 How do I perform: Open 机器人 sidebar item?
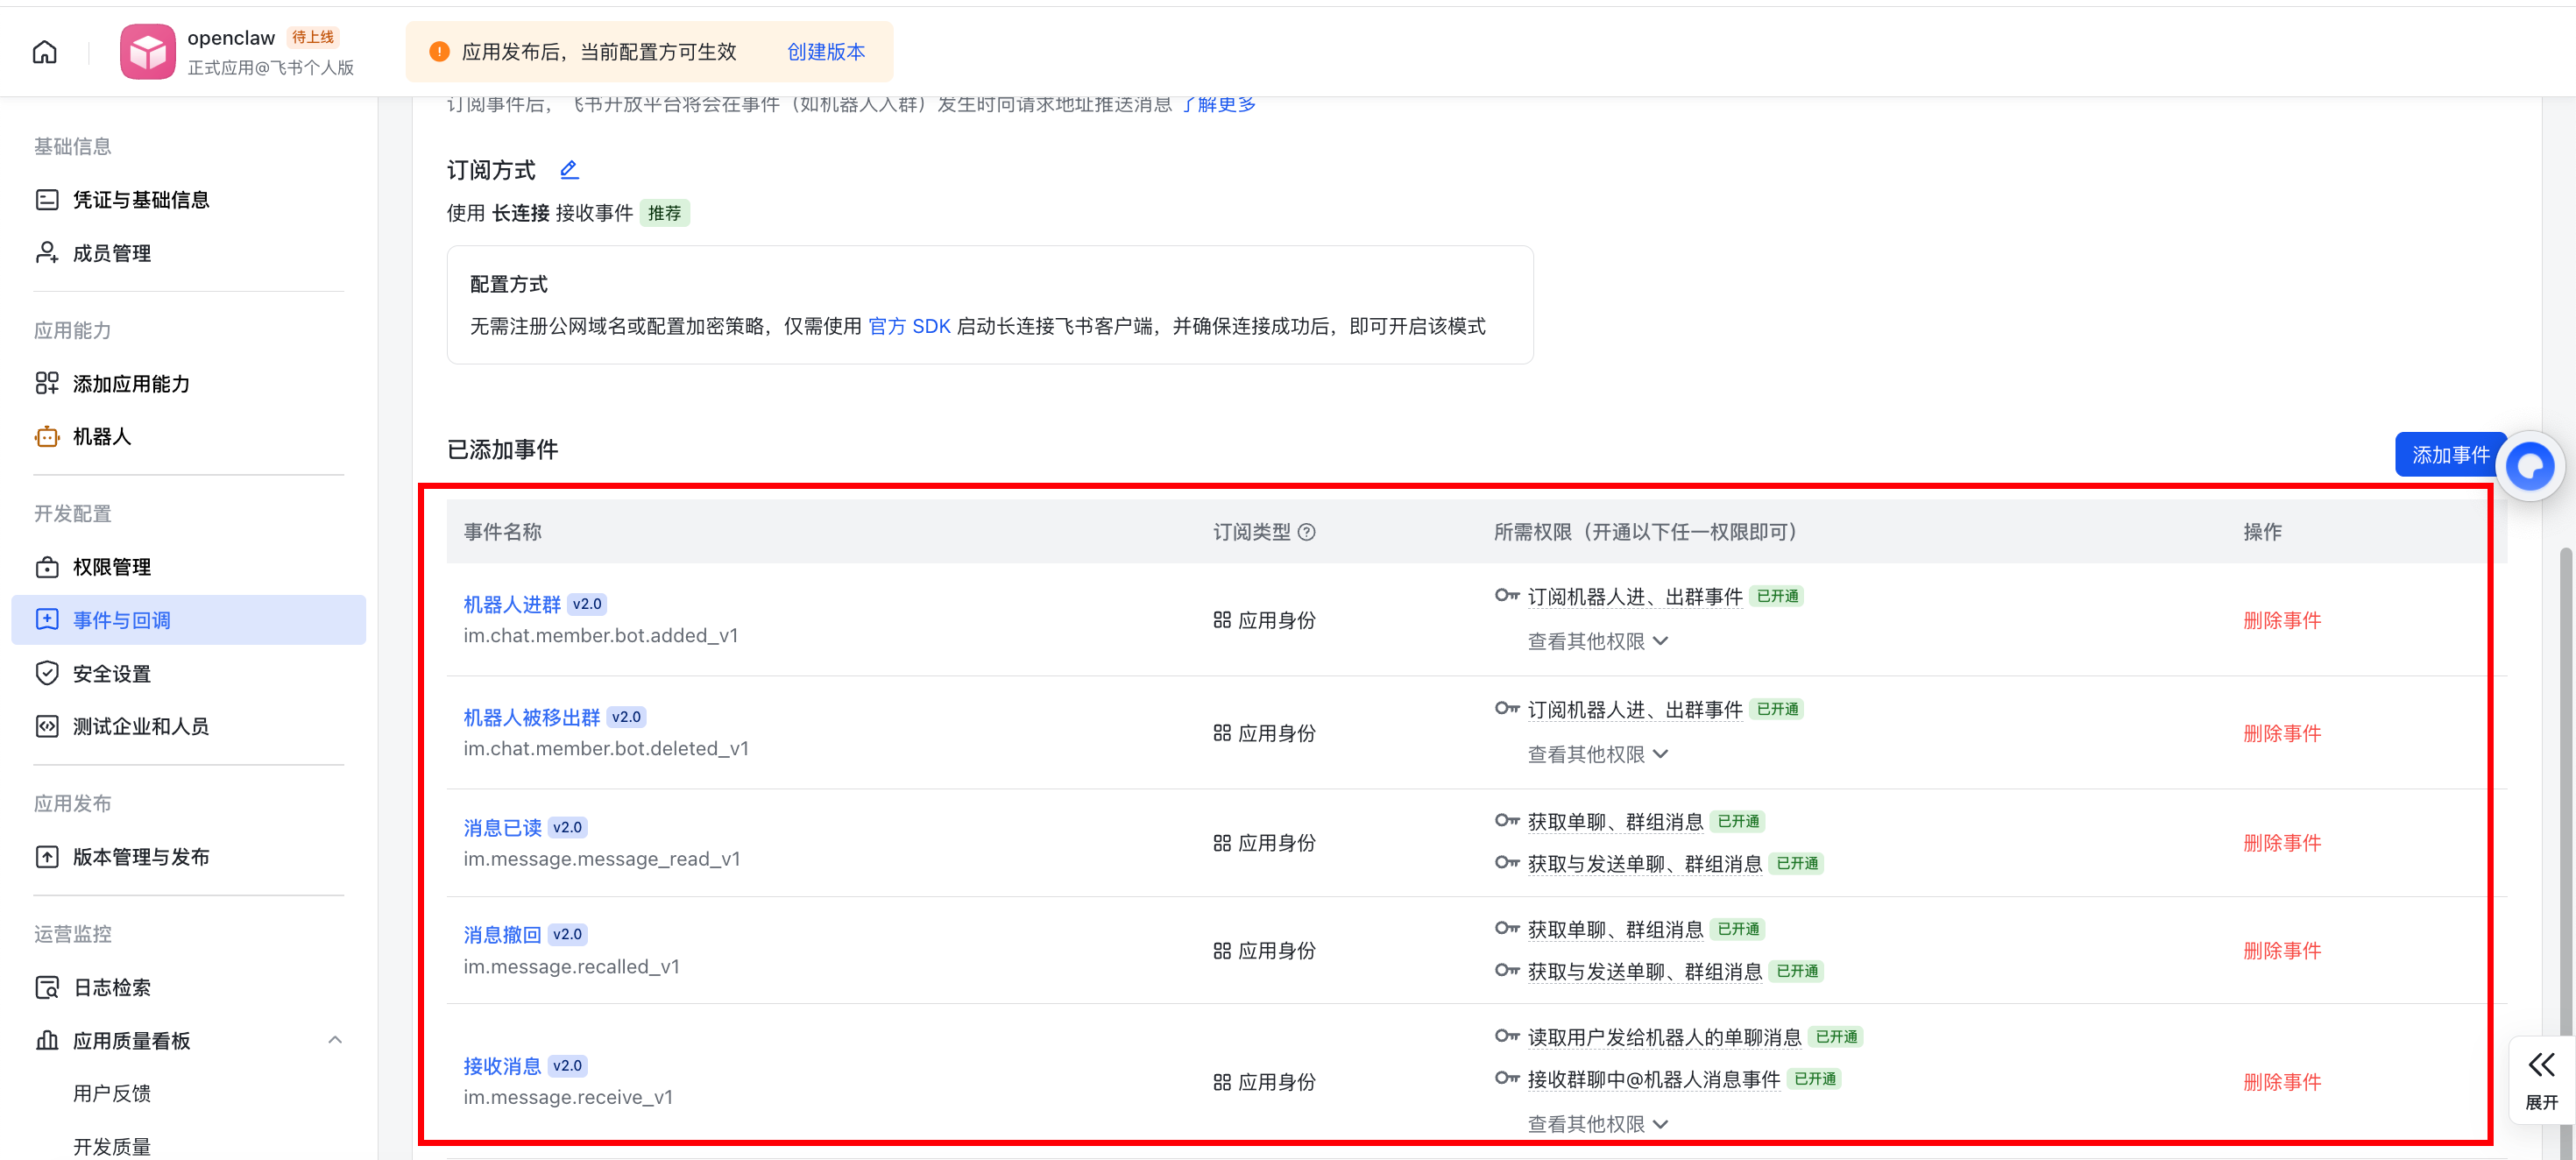(x=189, y=437)
